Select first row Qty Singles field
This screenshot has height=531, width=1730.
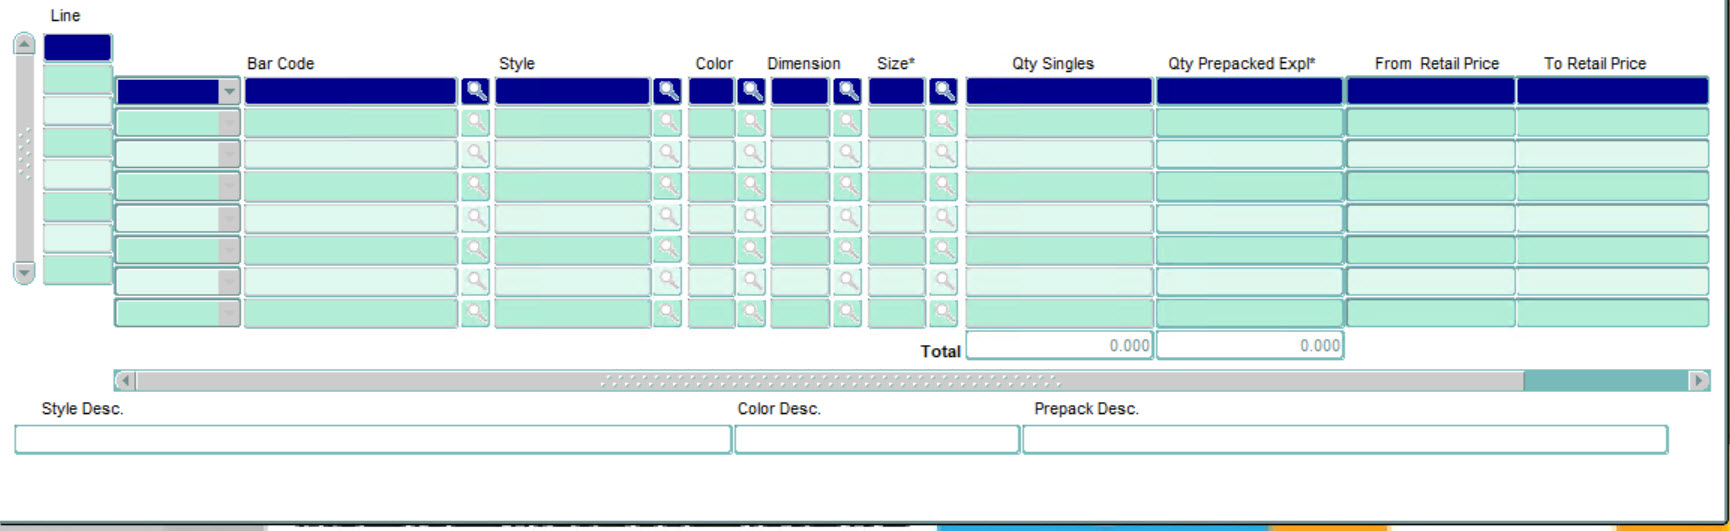point(1058,92)
